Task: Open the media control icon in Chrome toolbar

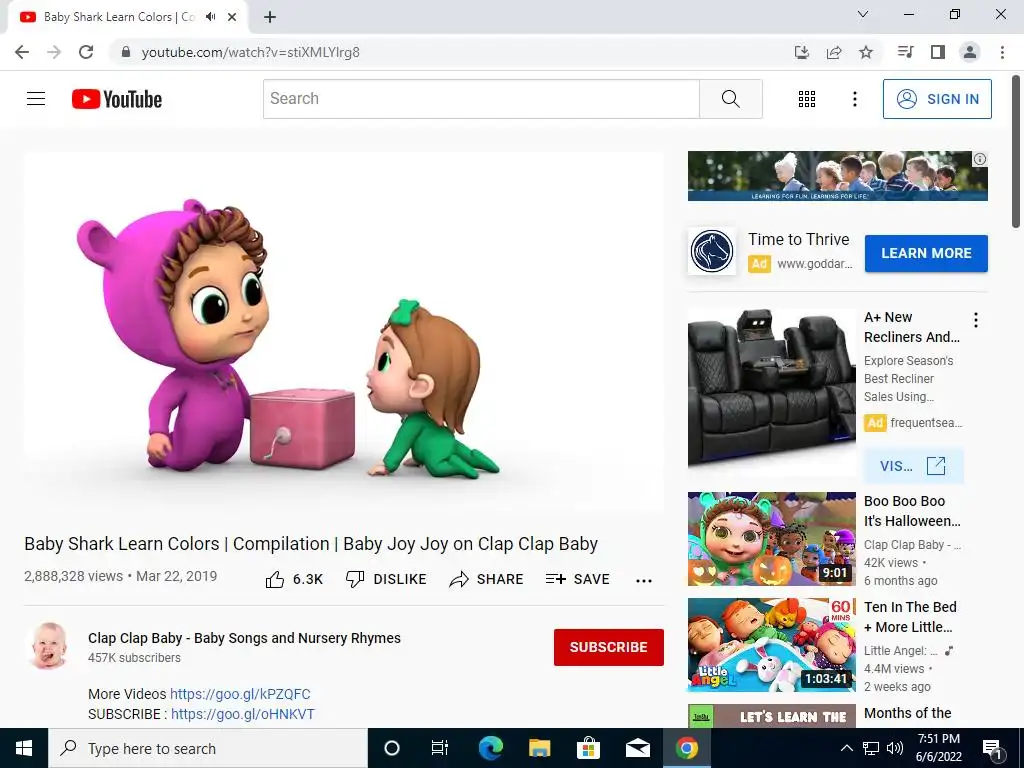Action: tap(905, 52)
